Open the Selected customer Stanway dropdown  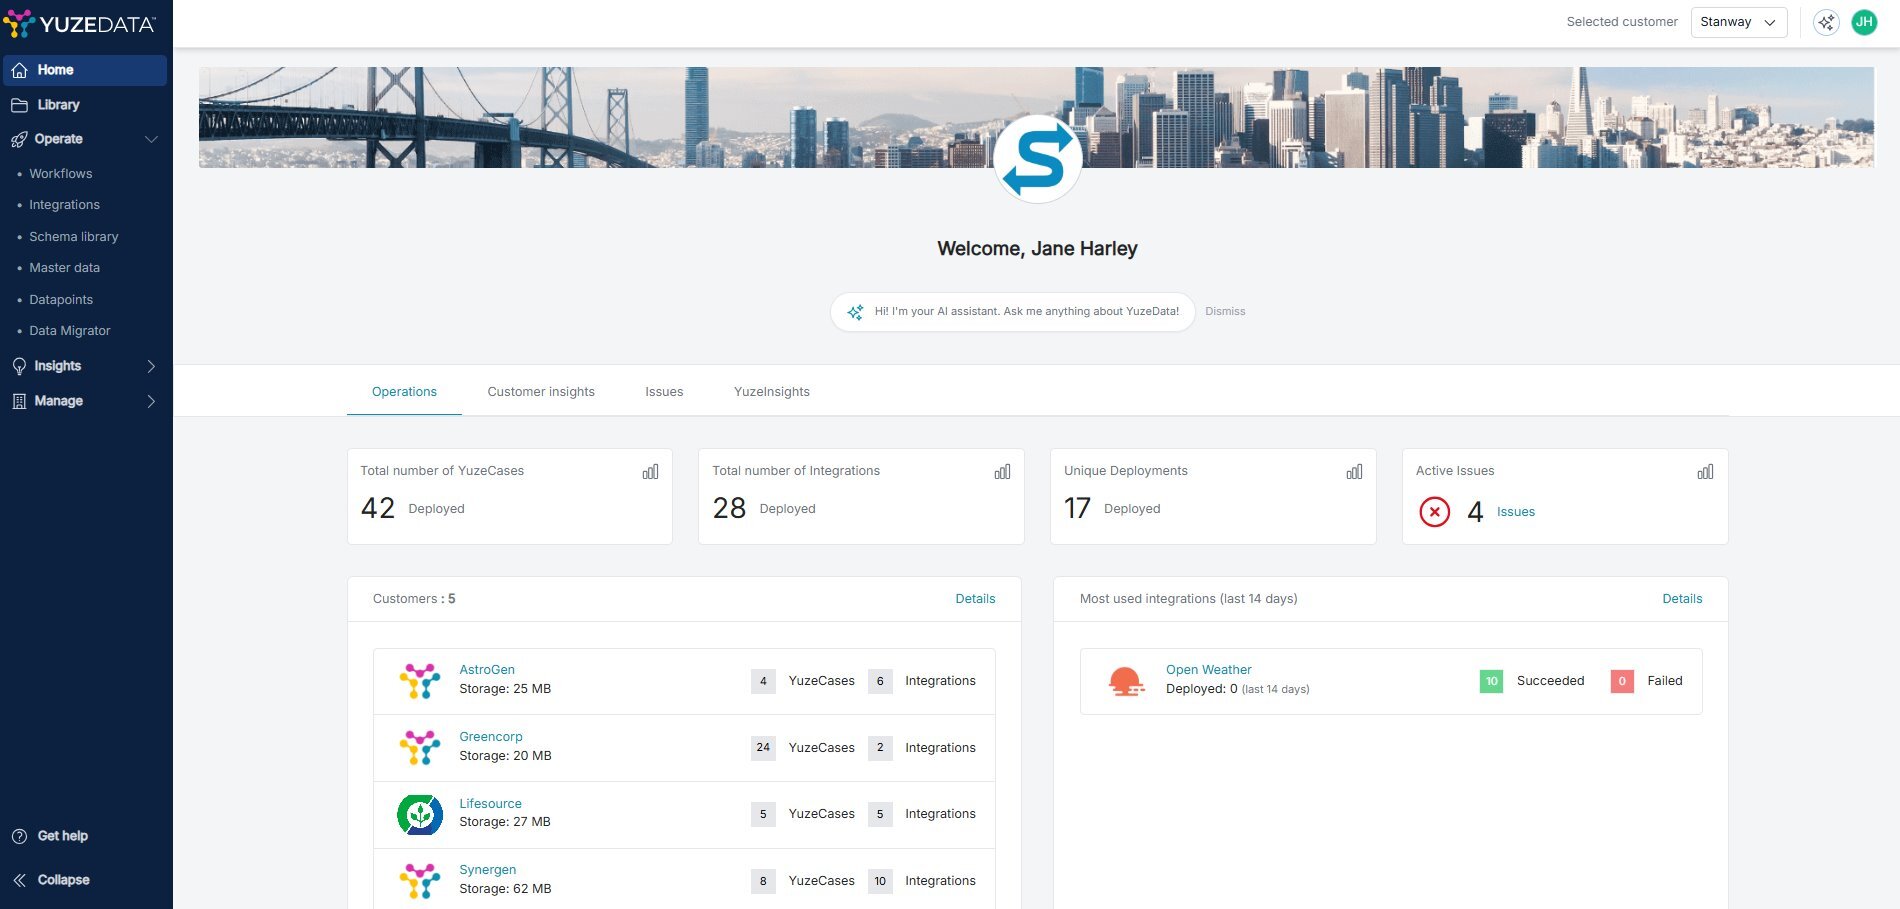tap(1738, 22)
